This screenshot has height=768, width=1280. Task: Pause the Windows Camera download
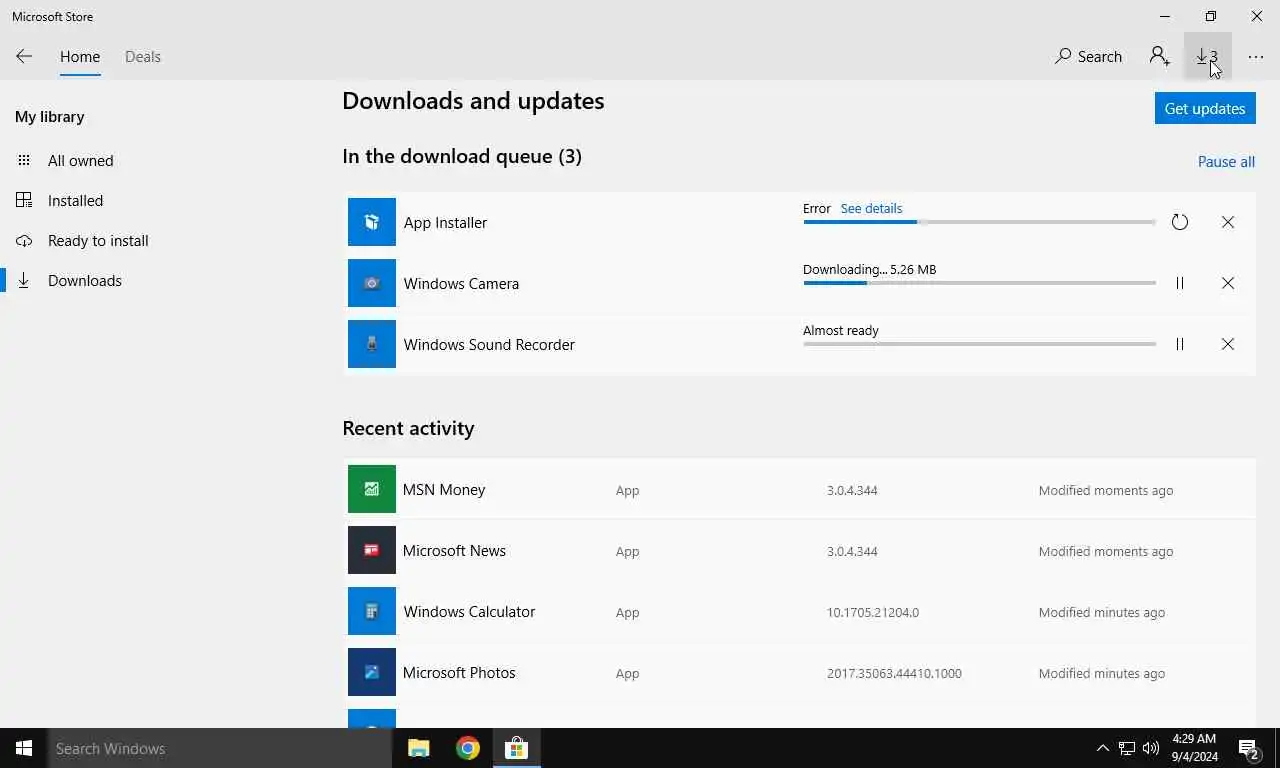click(1180, 283)
